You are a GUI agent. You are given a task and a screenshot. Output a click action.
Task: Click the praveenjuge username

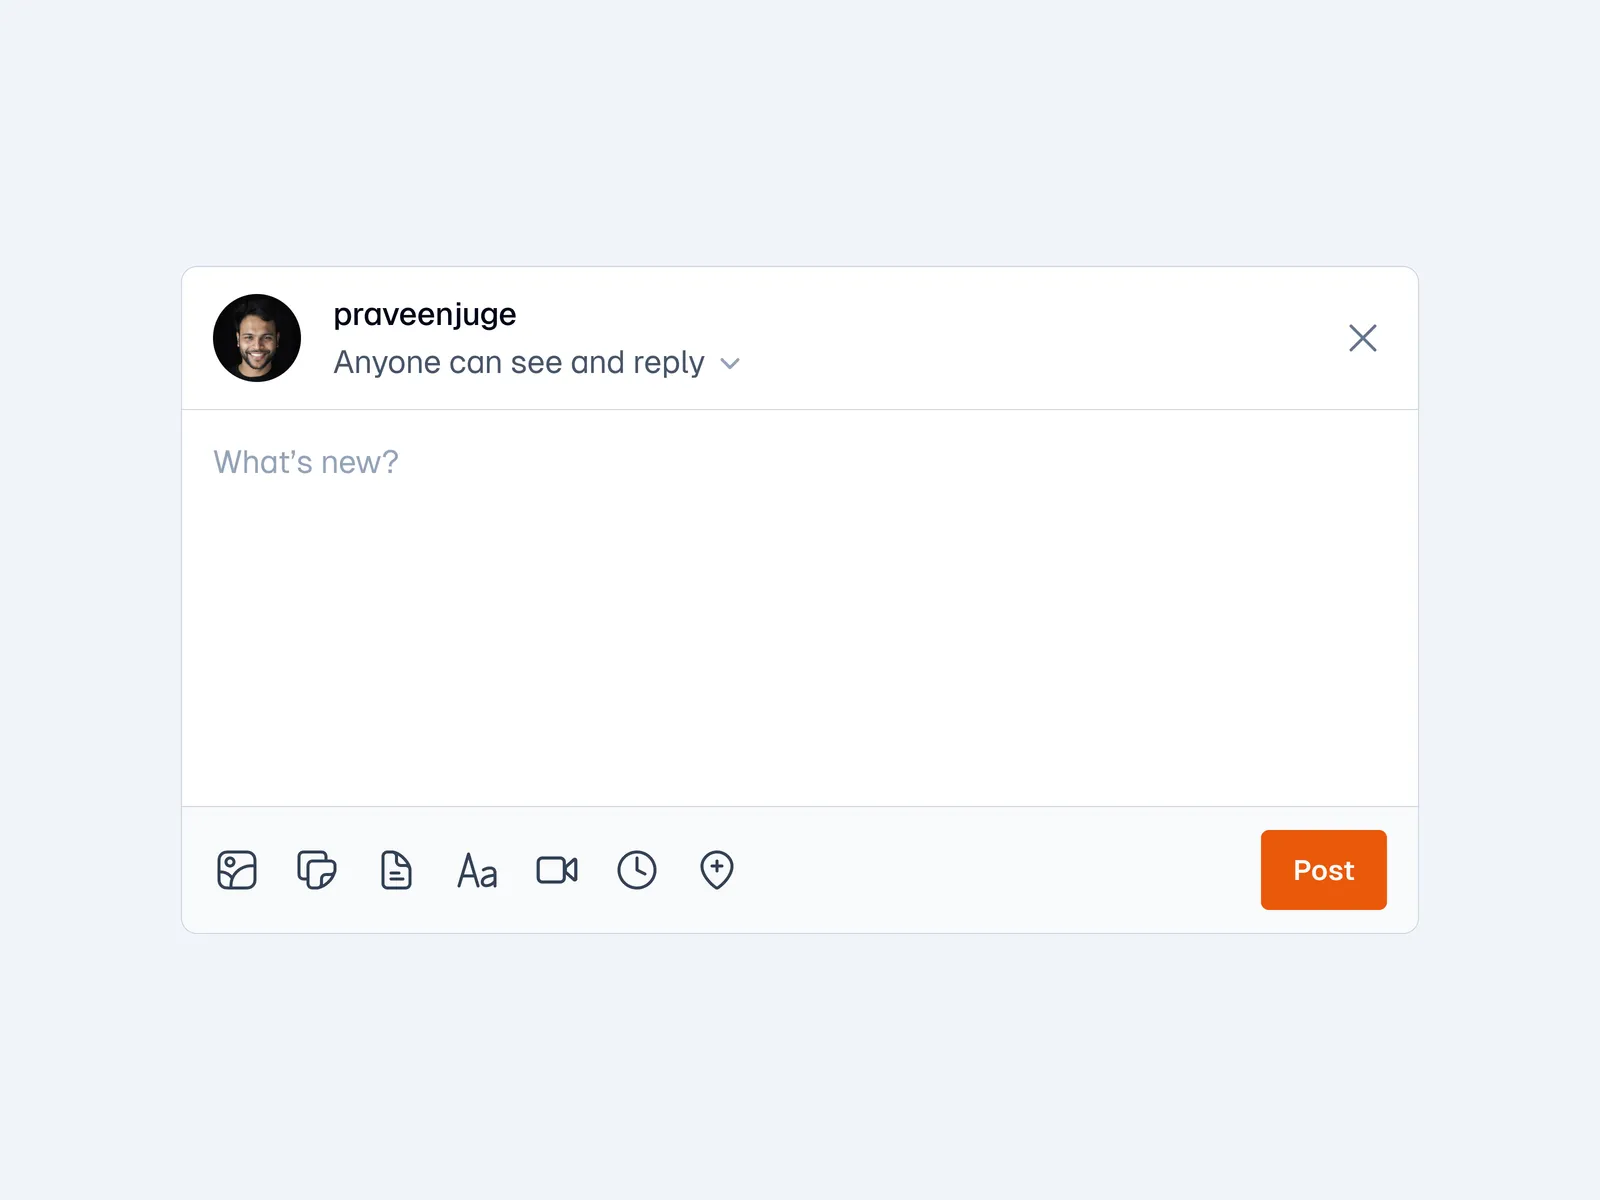pos(425,314)
